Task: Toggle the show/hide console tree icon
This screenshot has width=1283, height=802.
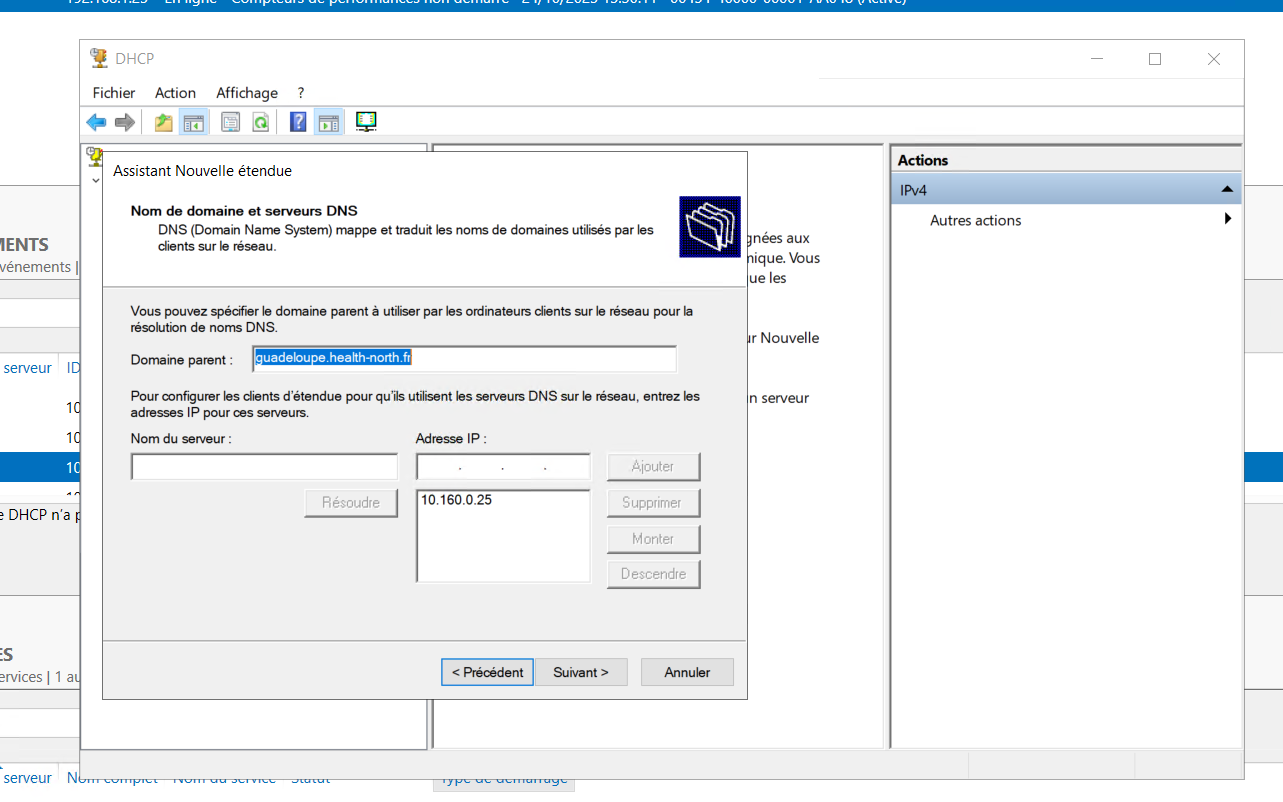Action: click(193, 122)
